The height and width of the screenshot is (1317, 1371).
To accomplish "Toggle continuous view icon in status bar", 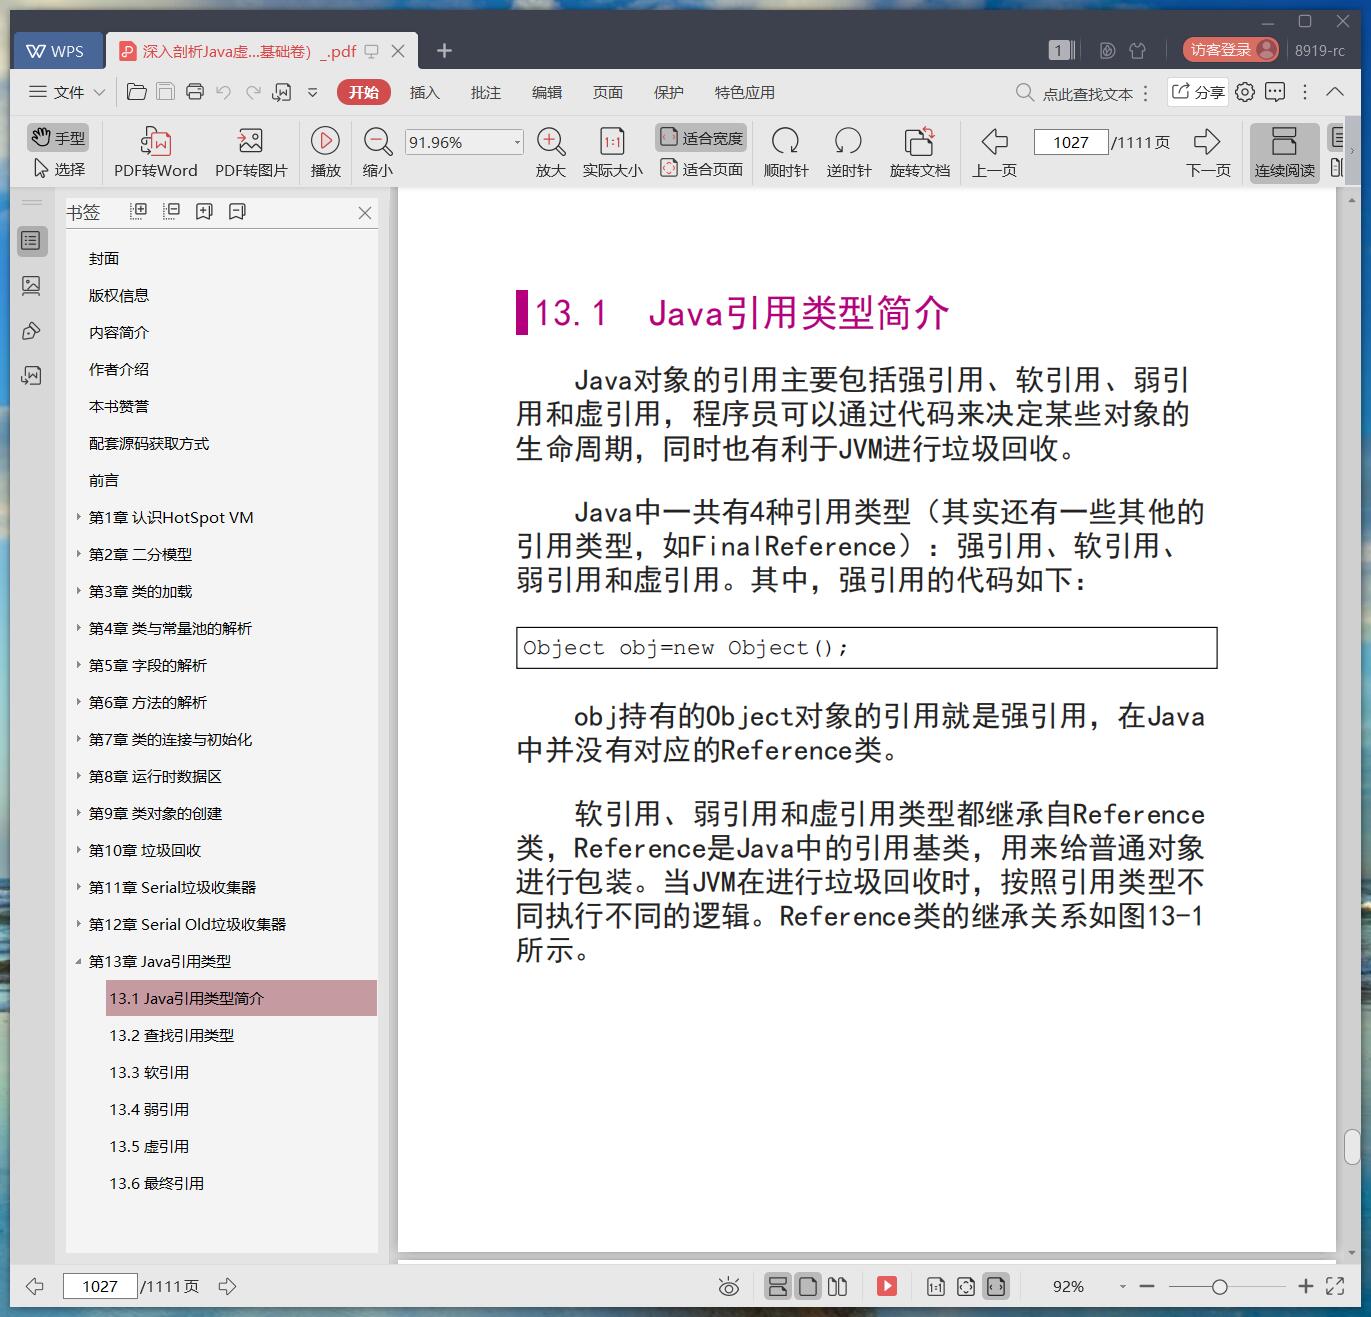I will point(778,1286).
